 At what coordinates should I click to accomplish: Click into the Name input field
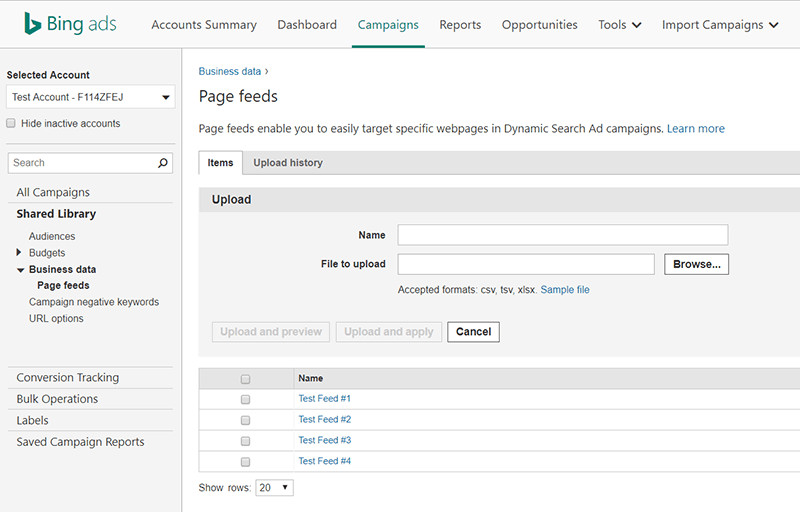(562, 235)
